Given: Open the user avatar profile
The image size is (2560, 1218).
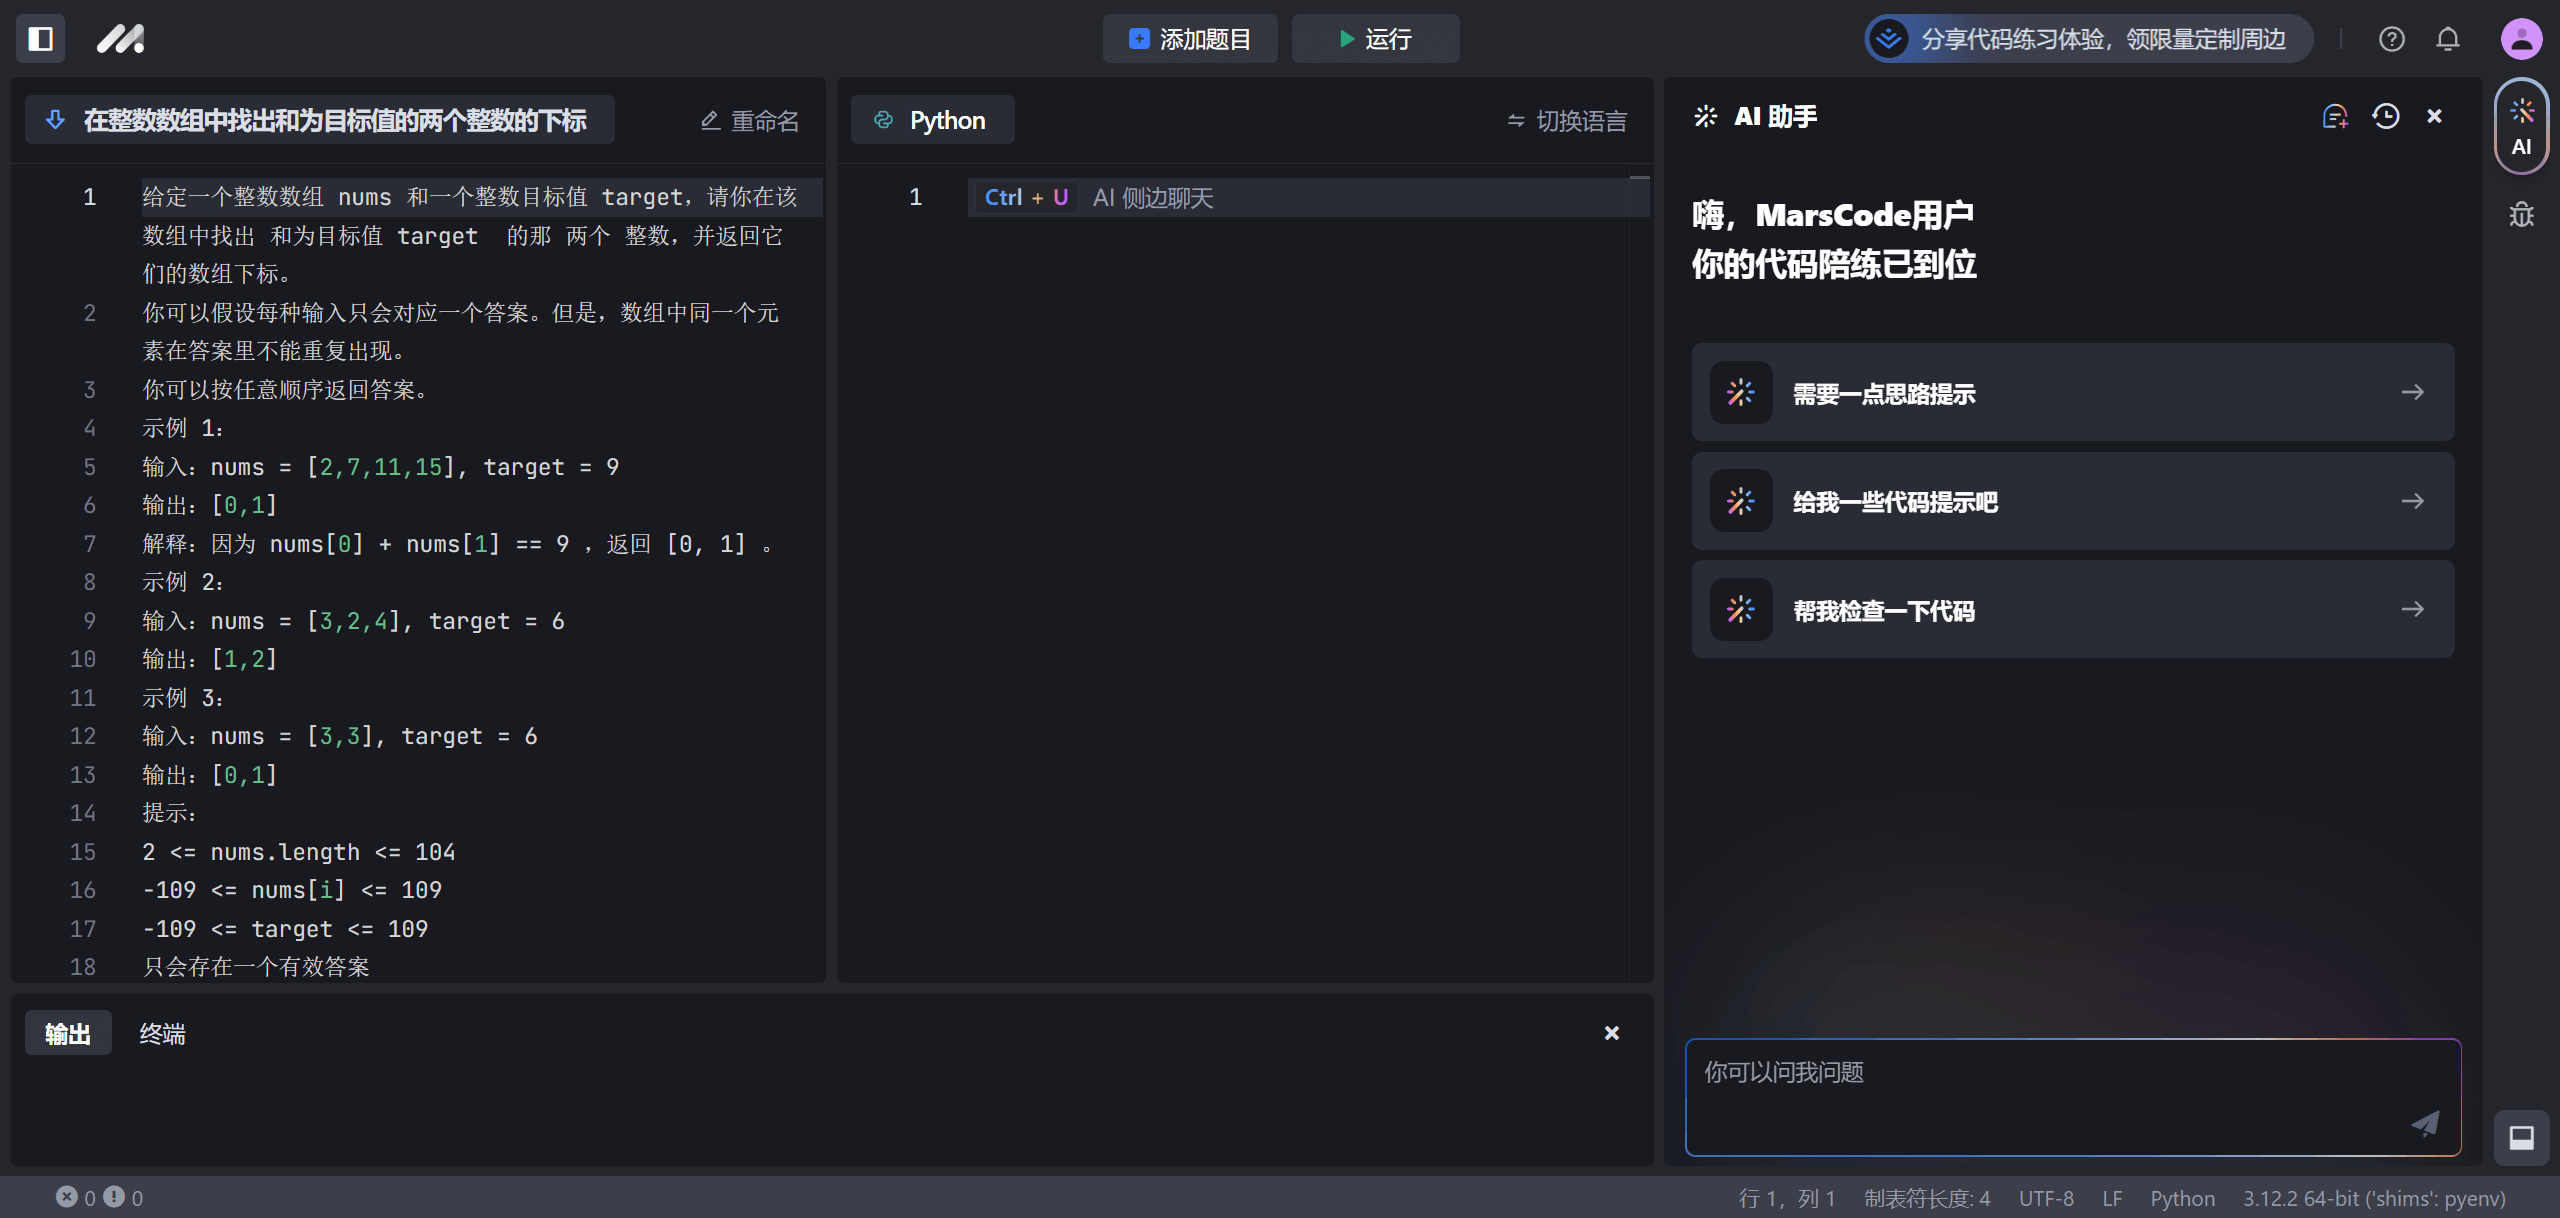Looking at the screenshot, I should pos(2521,39).
